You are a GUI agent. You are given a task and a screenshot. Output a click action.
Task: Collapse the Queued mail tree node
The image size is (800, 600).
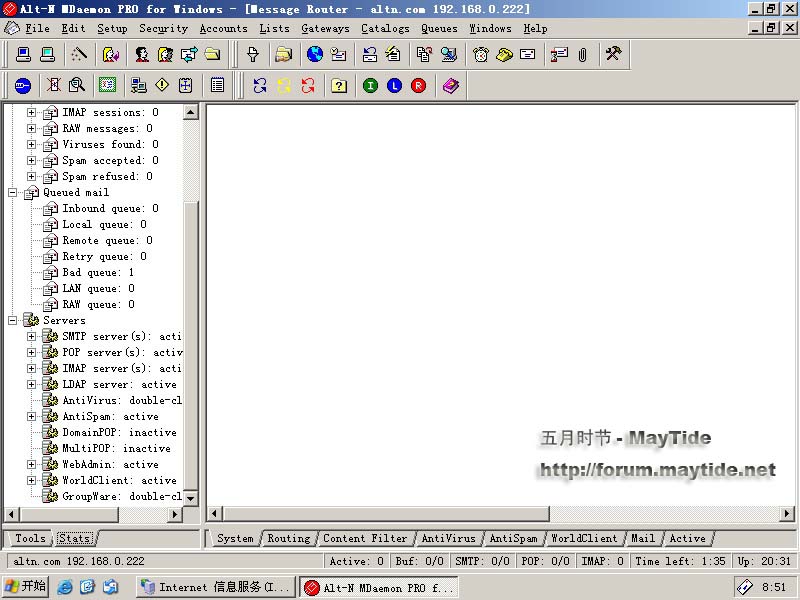13,192
